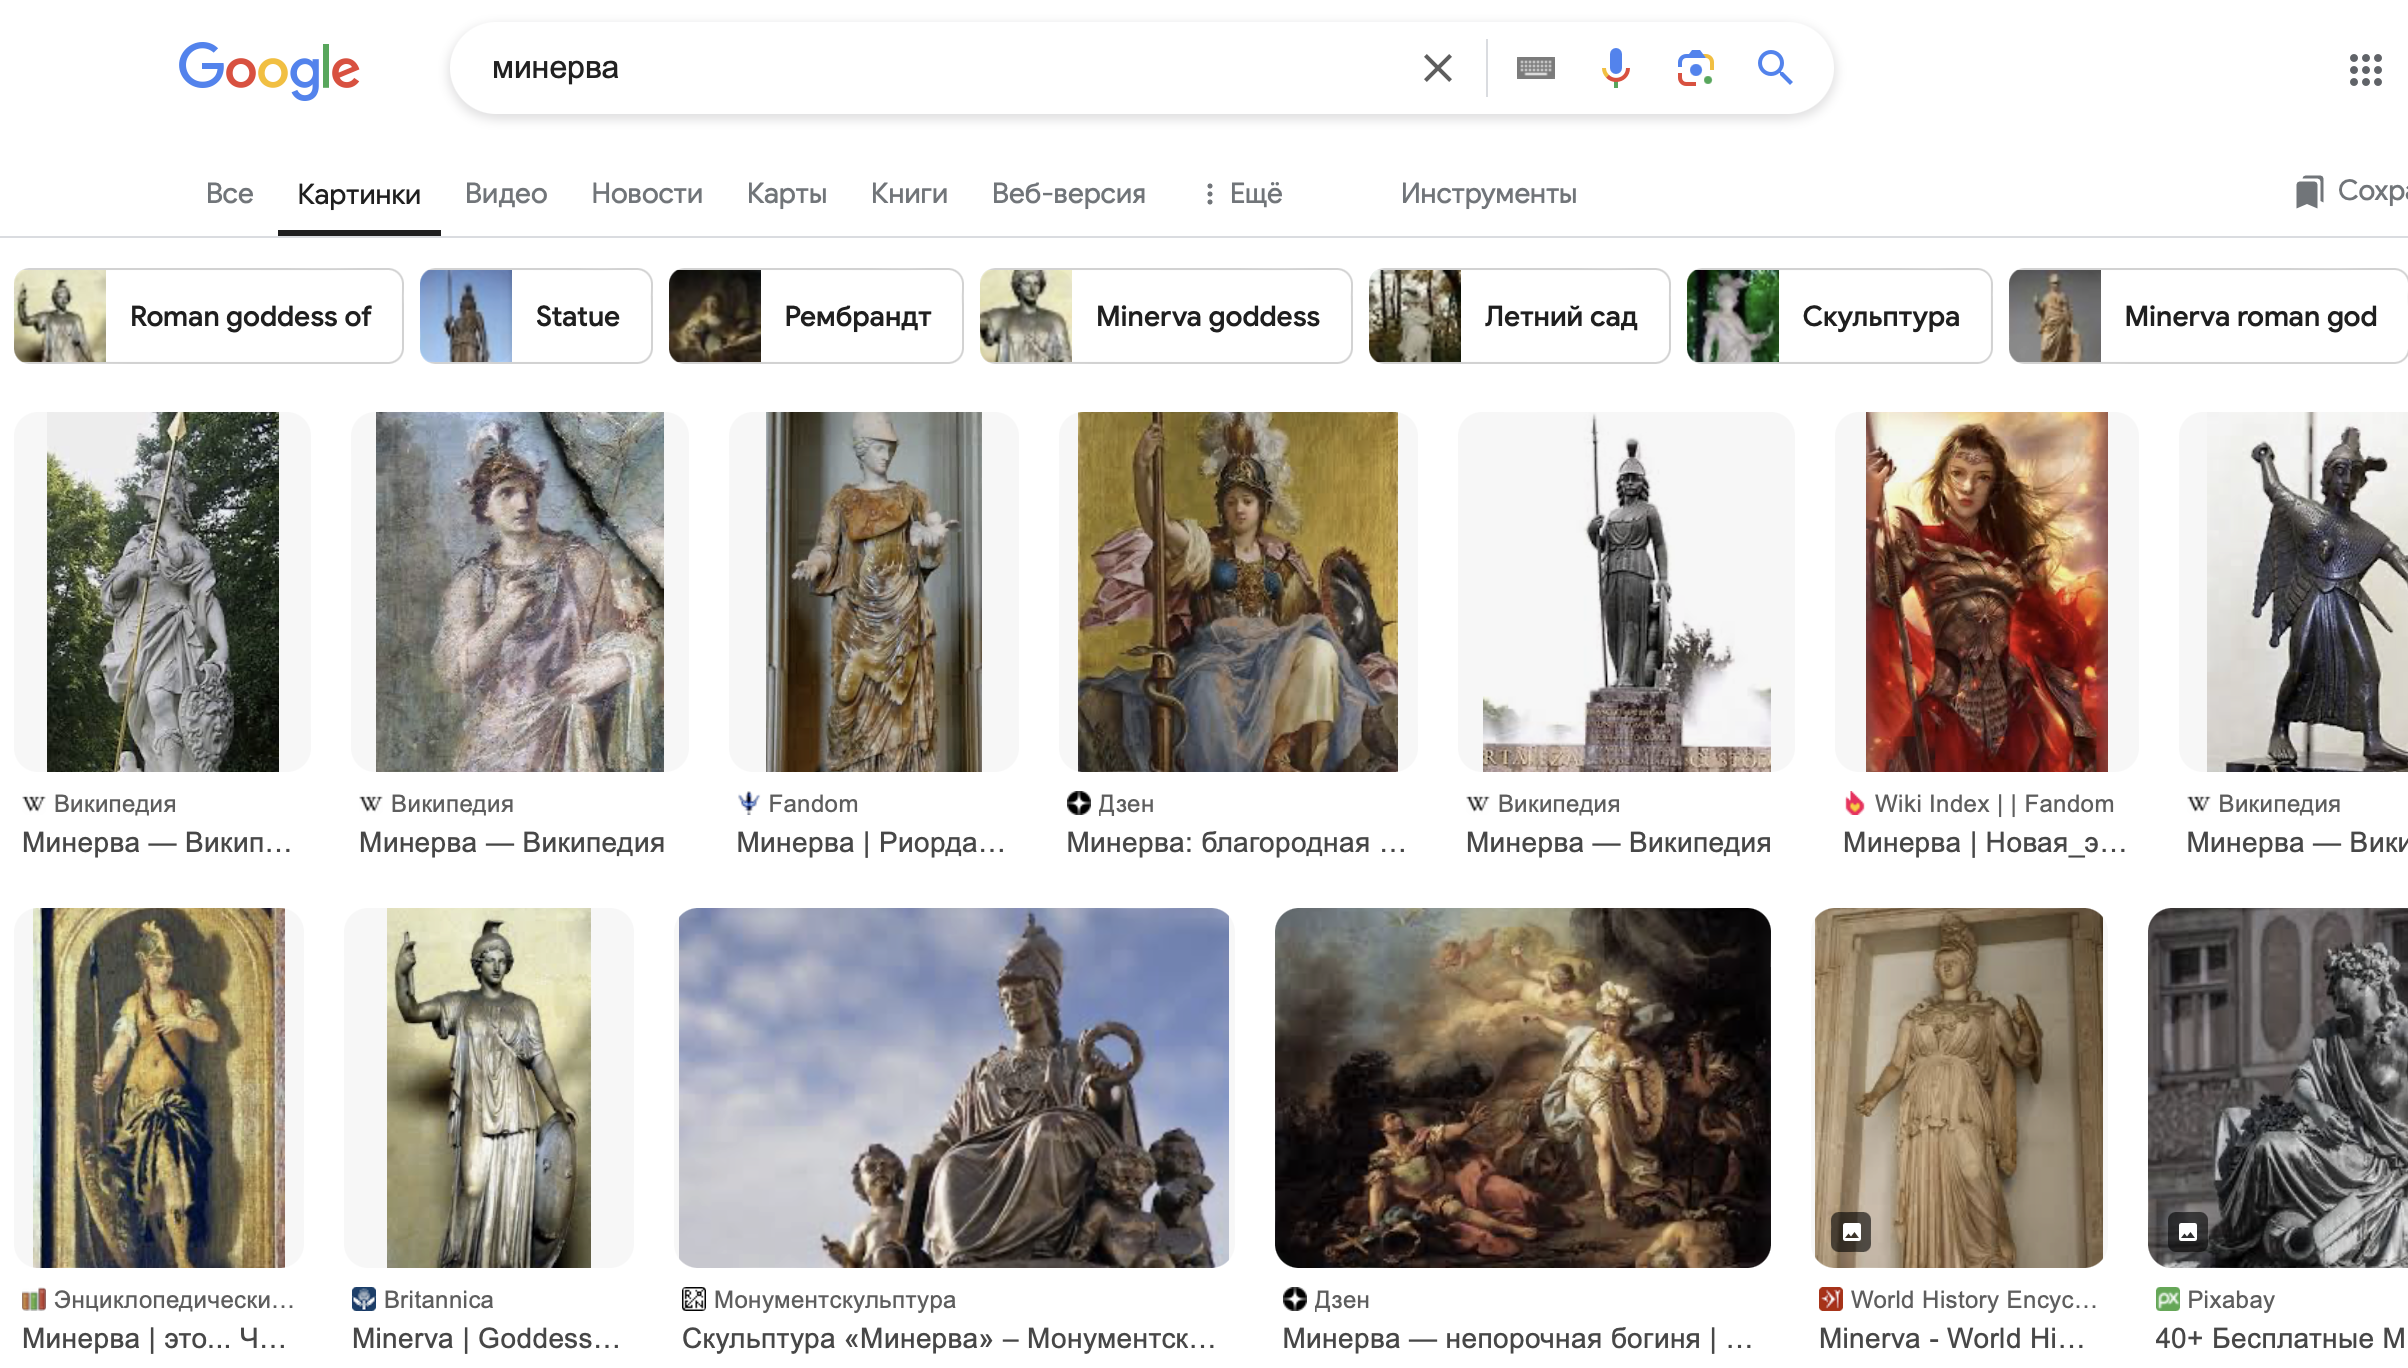The width and height of the screenshot is (2408, 1368).
Task: Filter by Roman goddess of chip
Action: click(208, 316)
